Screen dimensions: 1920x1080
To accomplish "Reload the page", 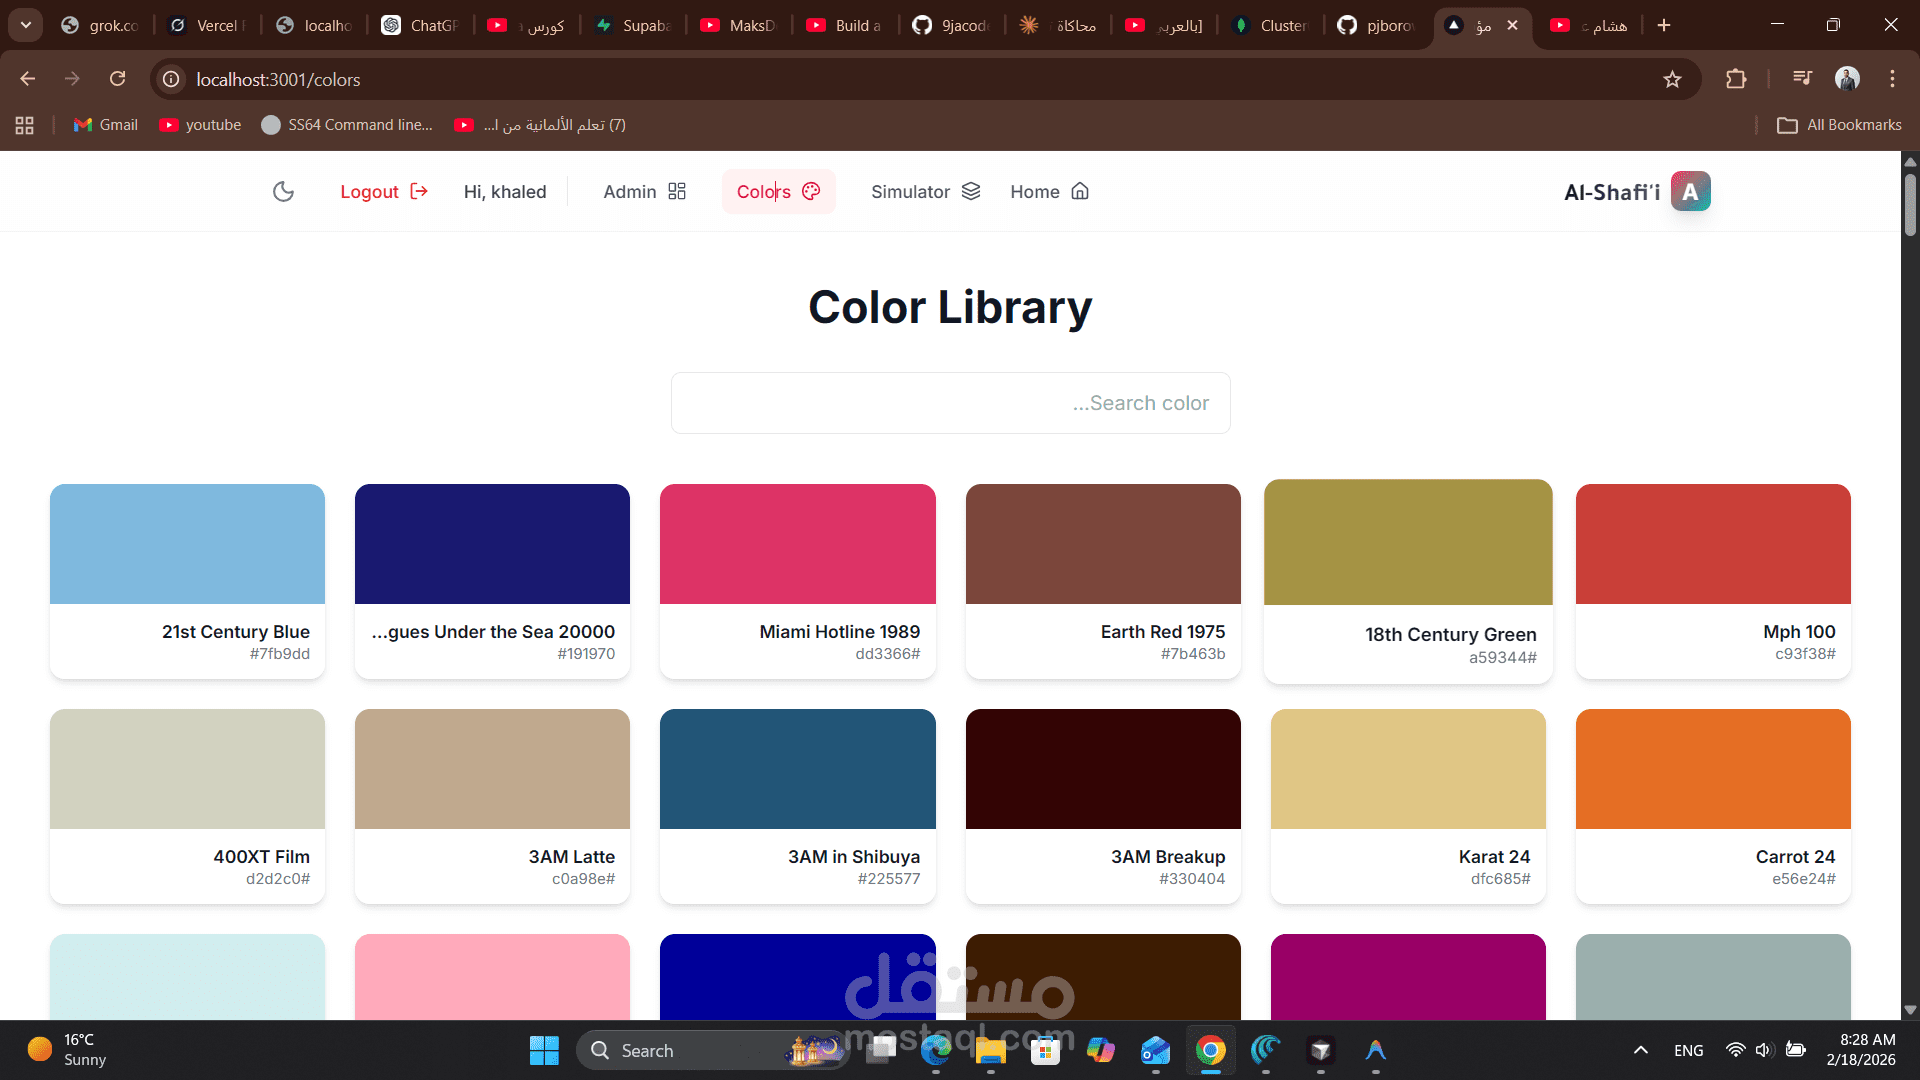I will 118,79.
